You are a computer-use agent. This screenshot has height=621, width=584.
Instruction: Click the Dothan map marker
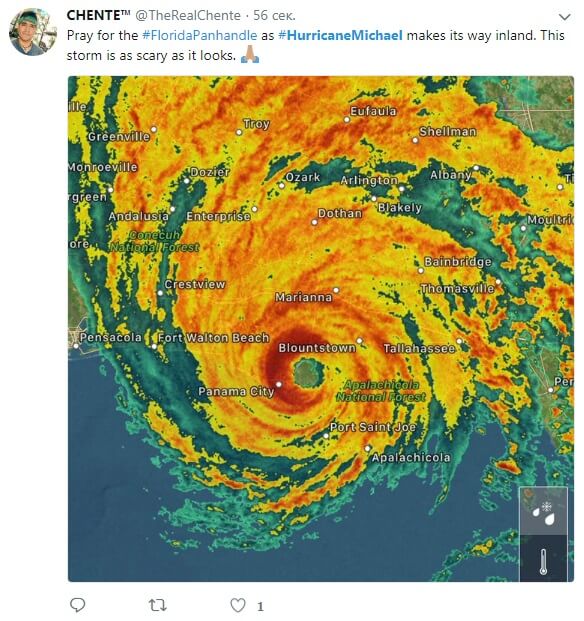coord(314,223)
